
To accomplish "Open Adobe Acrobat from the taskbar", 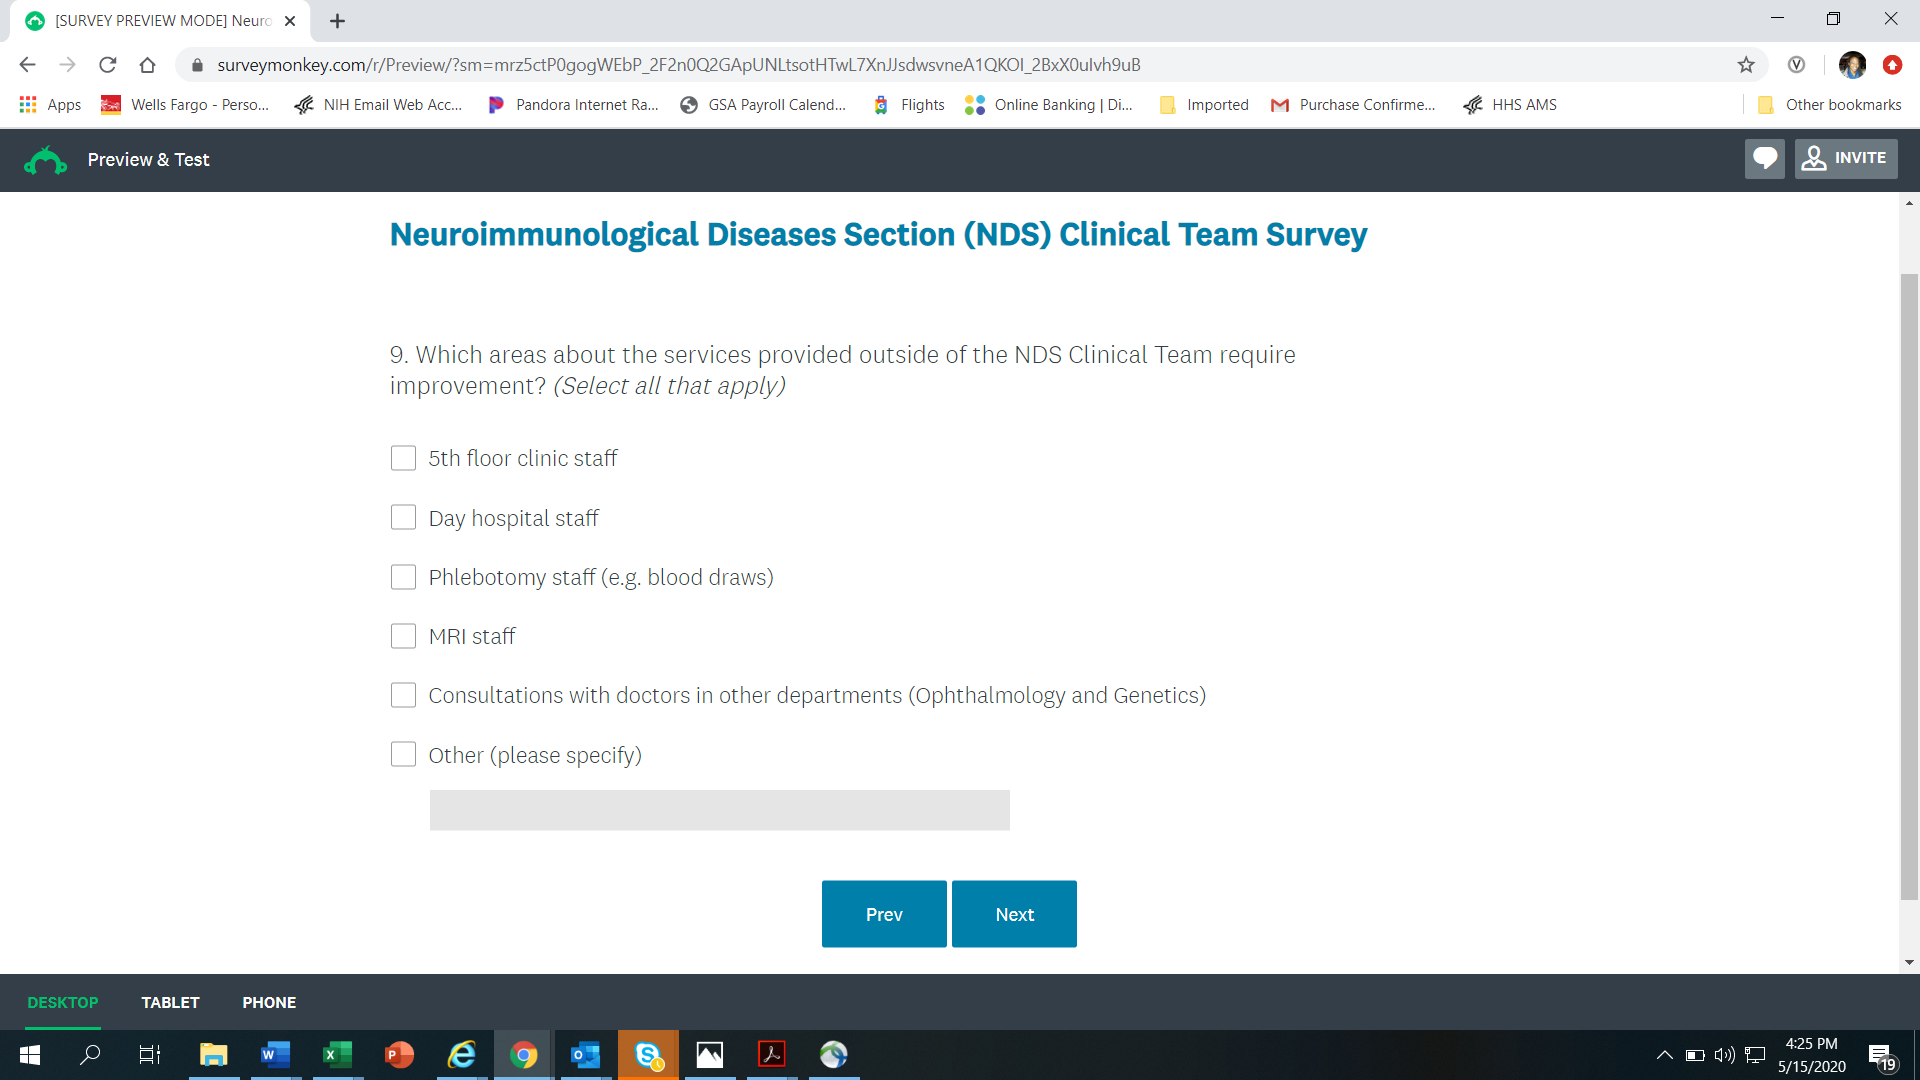I will point(771,1055).
